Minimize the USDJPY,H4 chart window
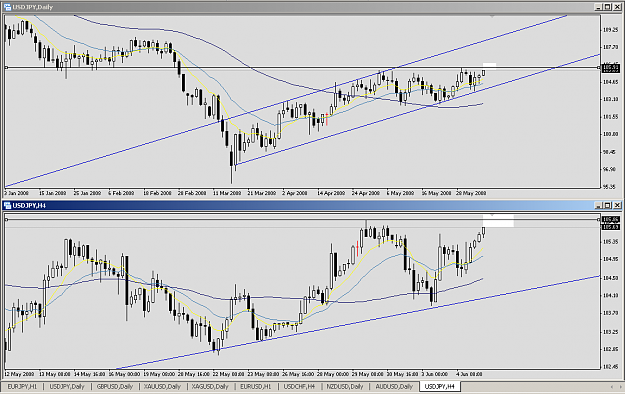This screenshot has height=394, width=625. click(599, 205)
